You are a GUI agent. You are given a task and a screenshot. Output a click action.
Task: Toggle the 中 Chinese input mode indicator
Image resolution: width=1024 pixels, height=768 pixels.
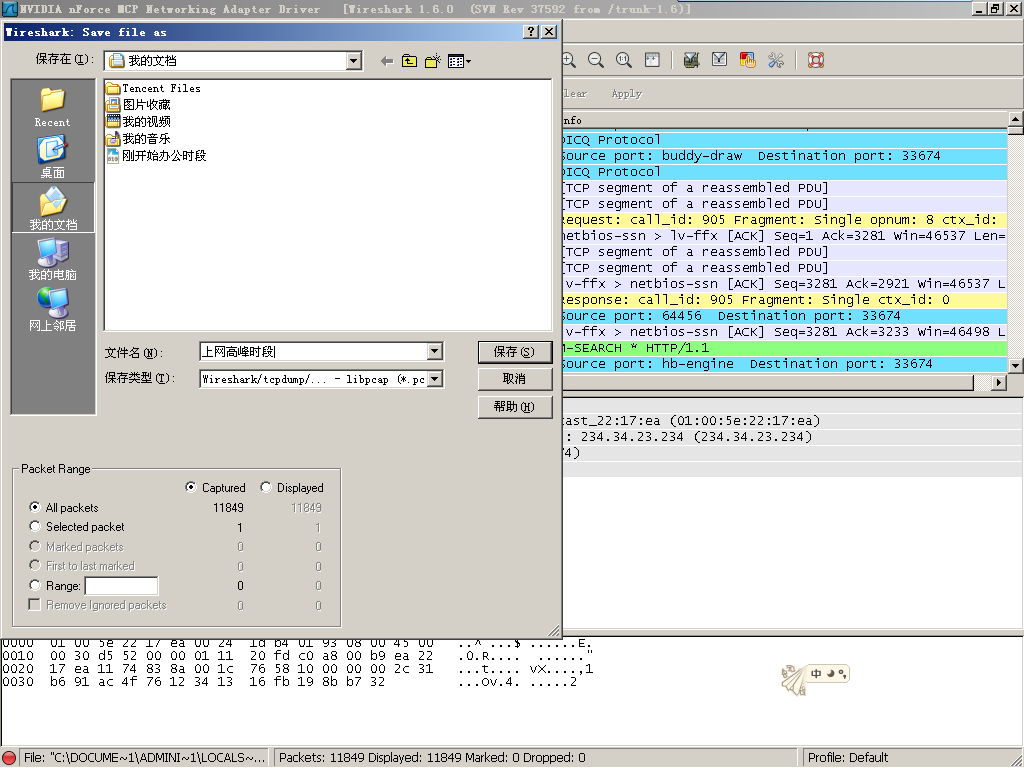(816, 673)
